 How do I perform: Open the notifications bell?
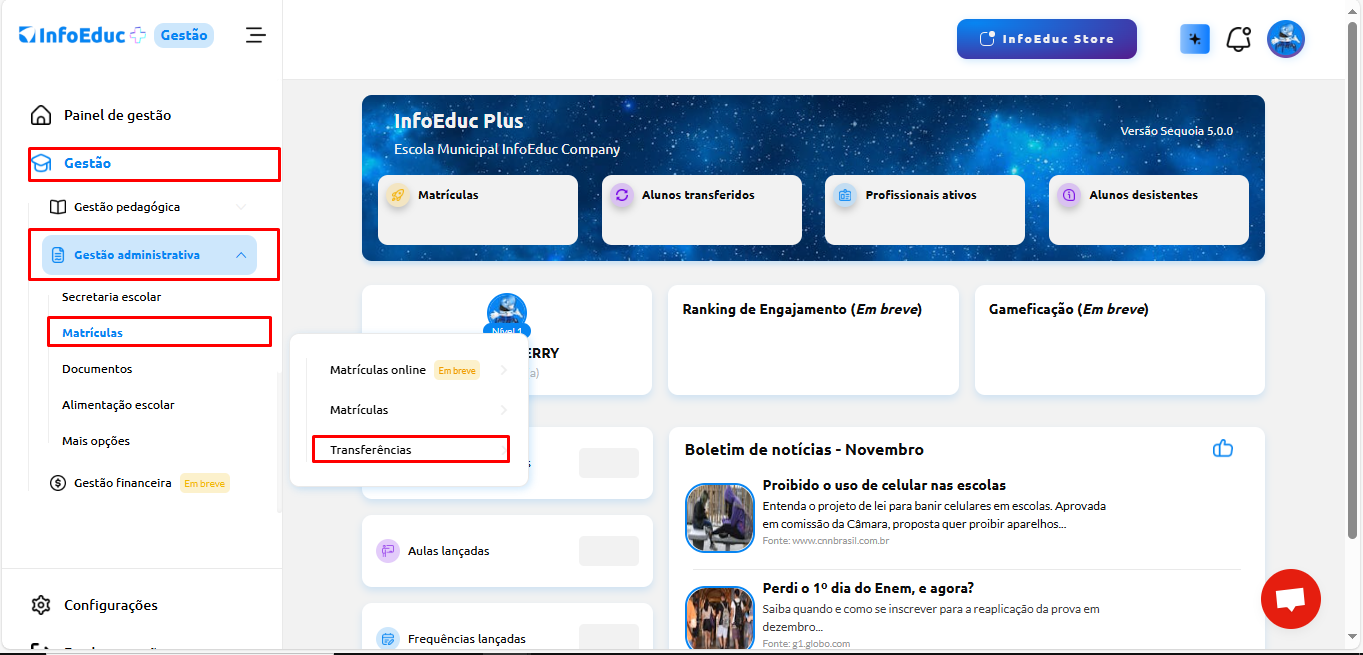(1239, 39)
